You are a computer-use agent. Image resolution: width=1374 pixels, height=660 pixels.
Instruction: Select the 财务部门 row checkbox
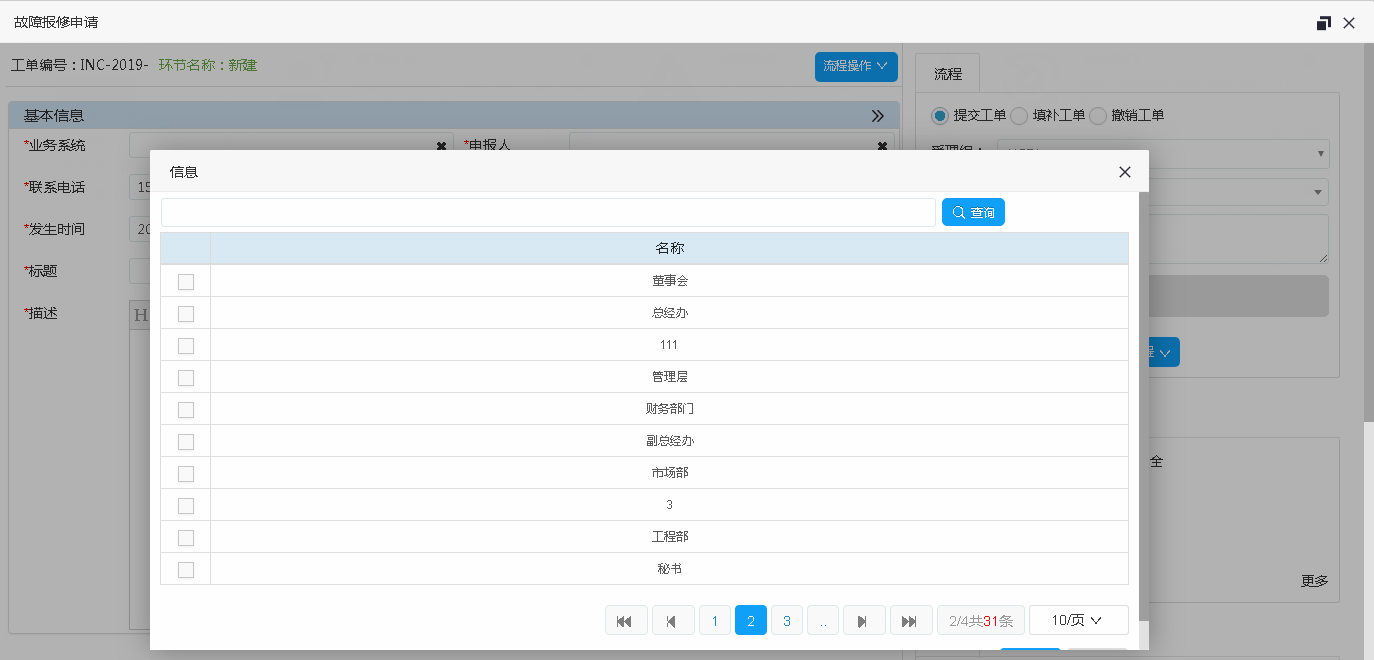[186, 410]
